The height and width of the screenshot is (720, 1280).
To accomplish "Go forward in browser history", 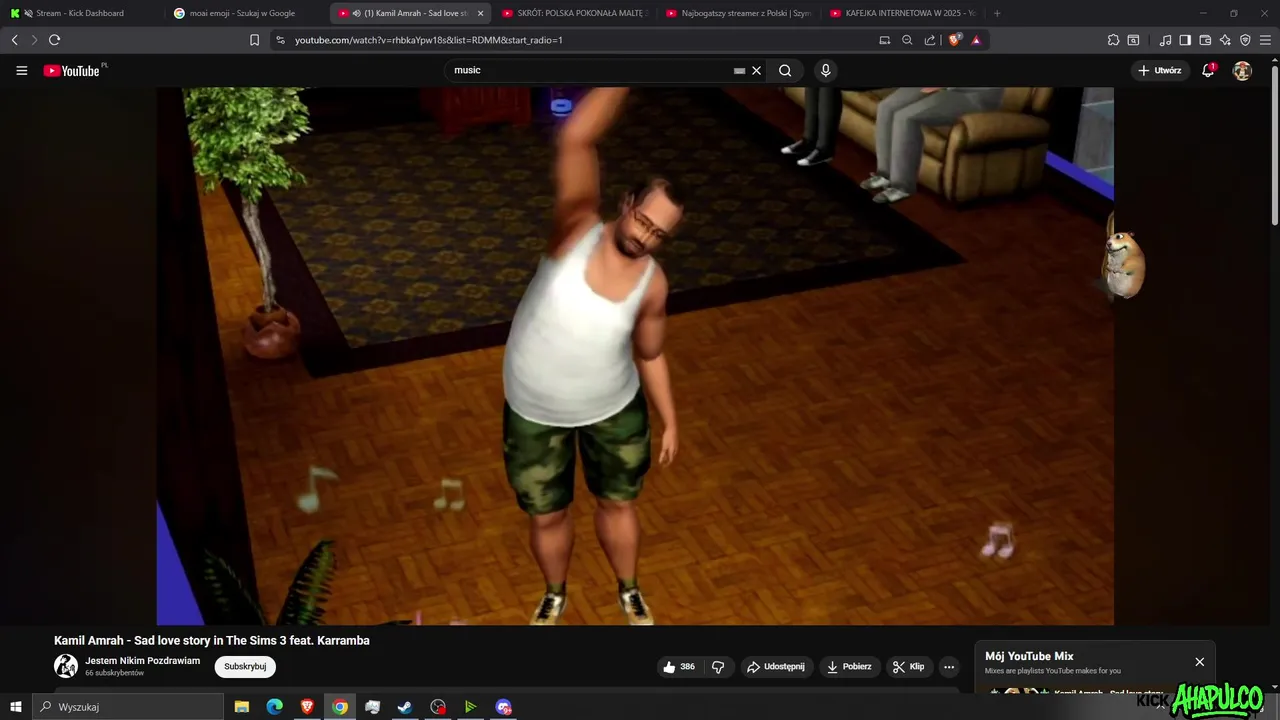I will [x=34, y=40].
